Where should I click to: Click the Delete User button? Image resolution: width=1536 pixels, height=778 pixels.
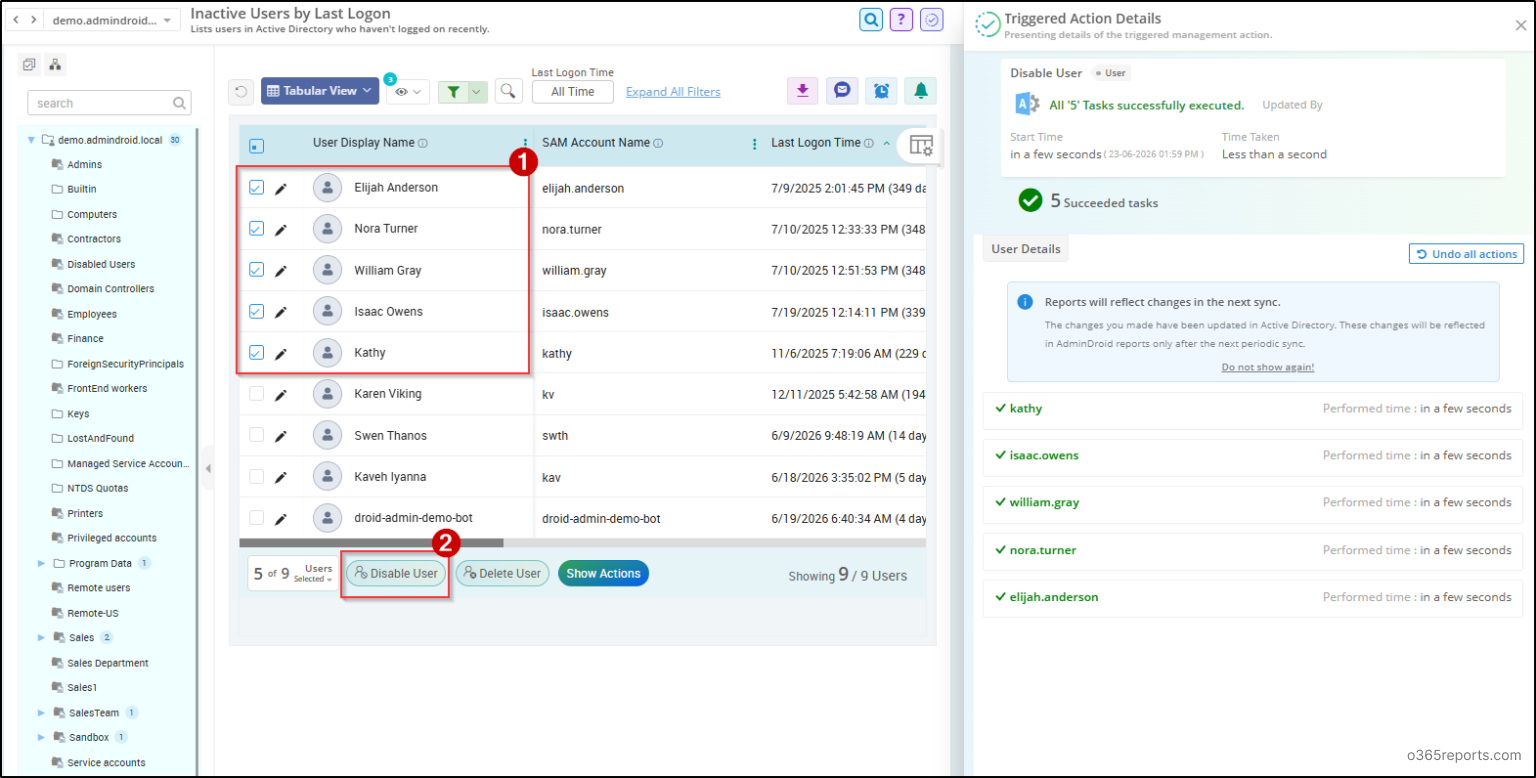[502, 573]
